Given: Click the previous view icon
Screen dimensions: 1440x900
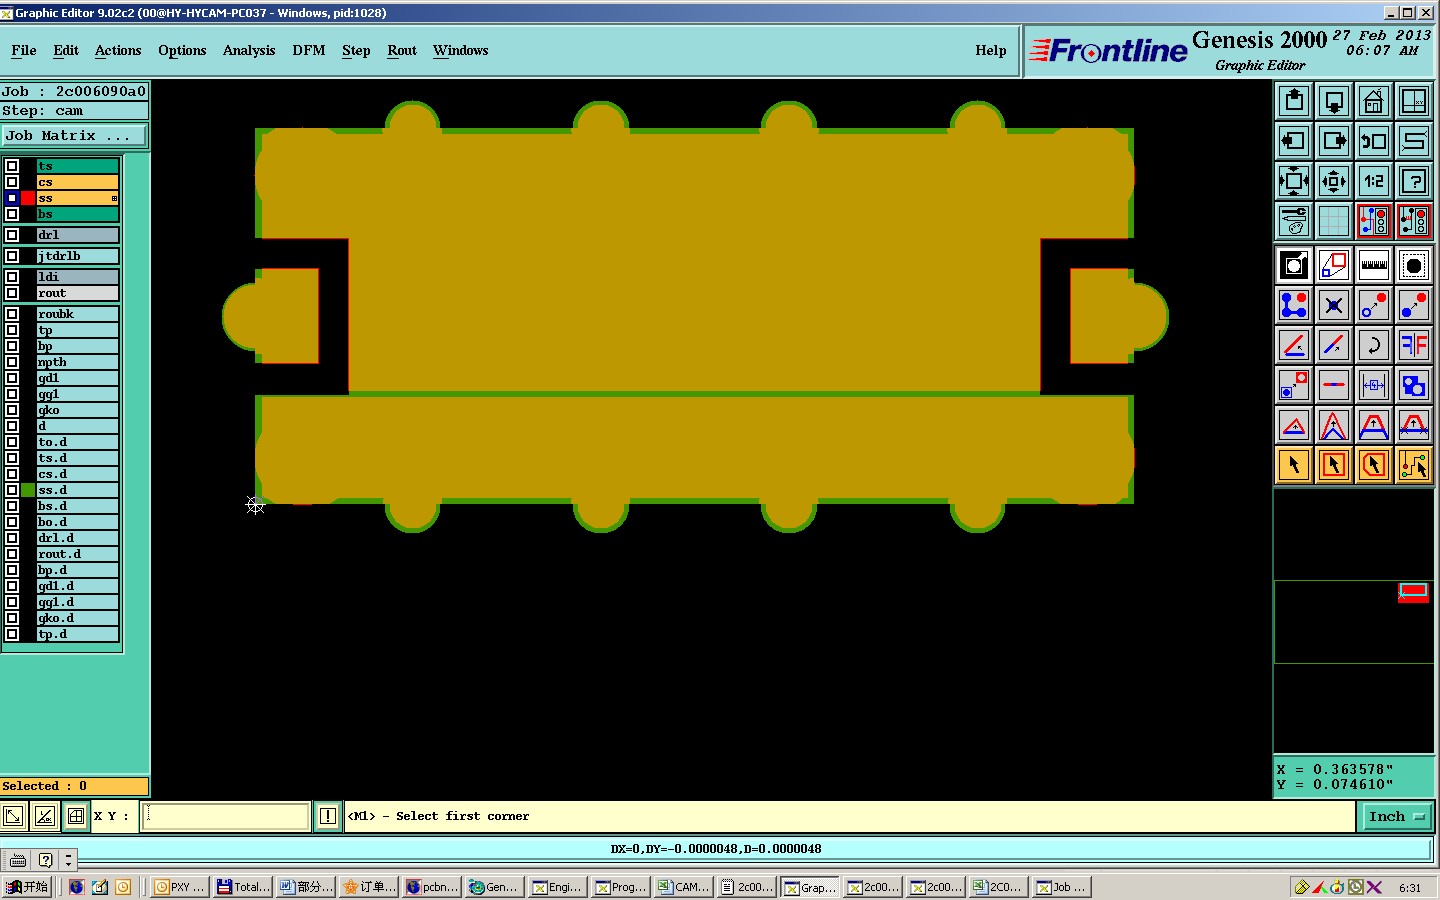Looking at the screenshot, I should (x=1374, y=141).
